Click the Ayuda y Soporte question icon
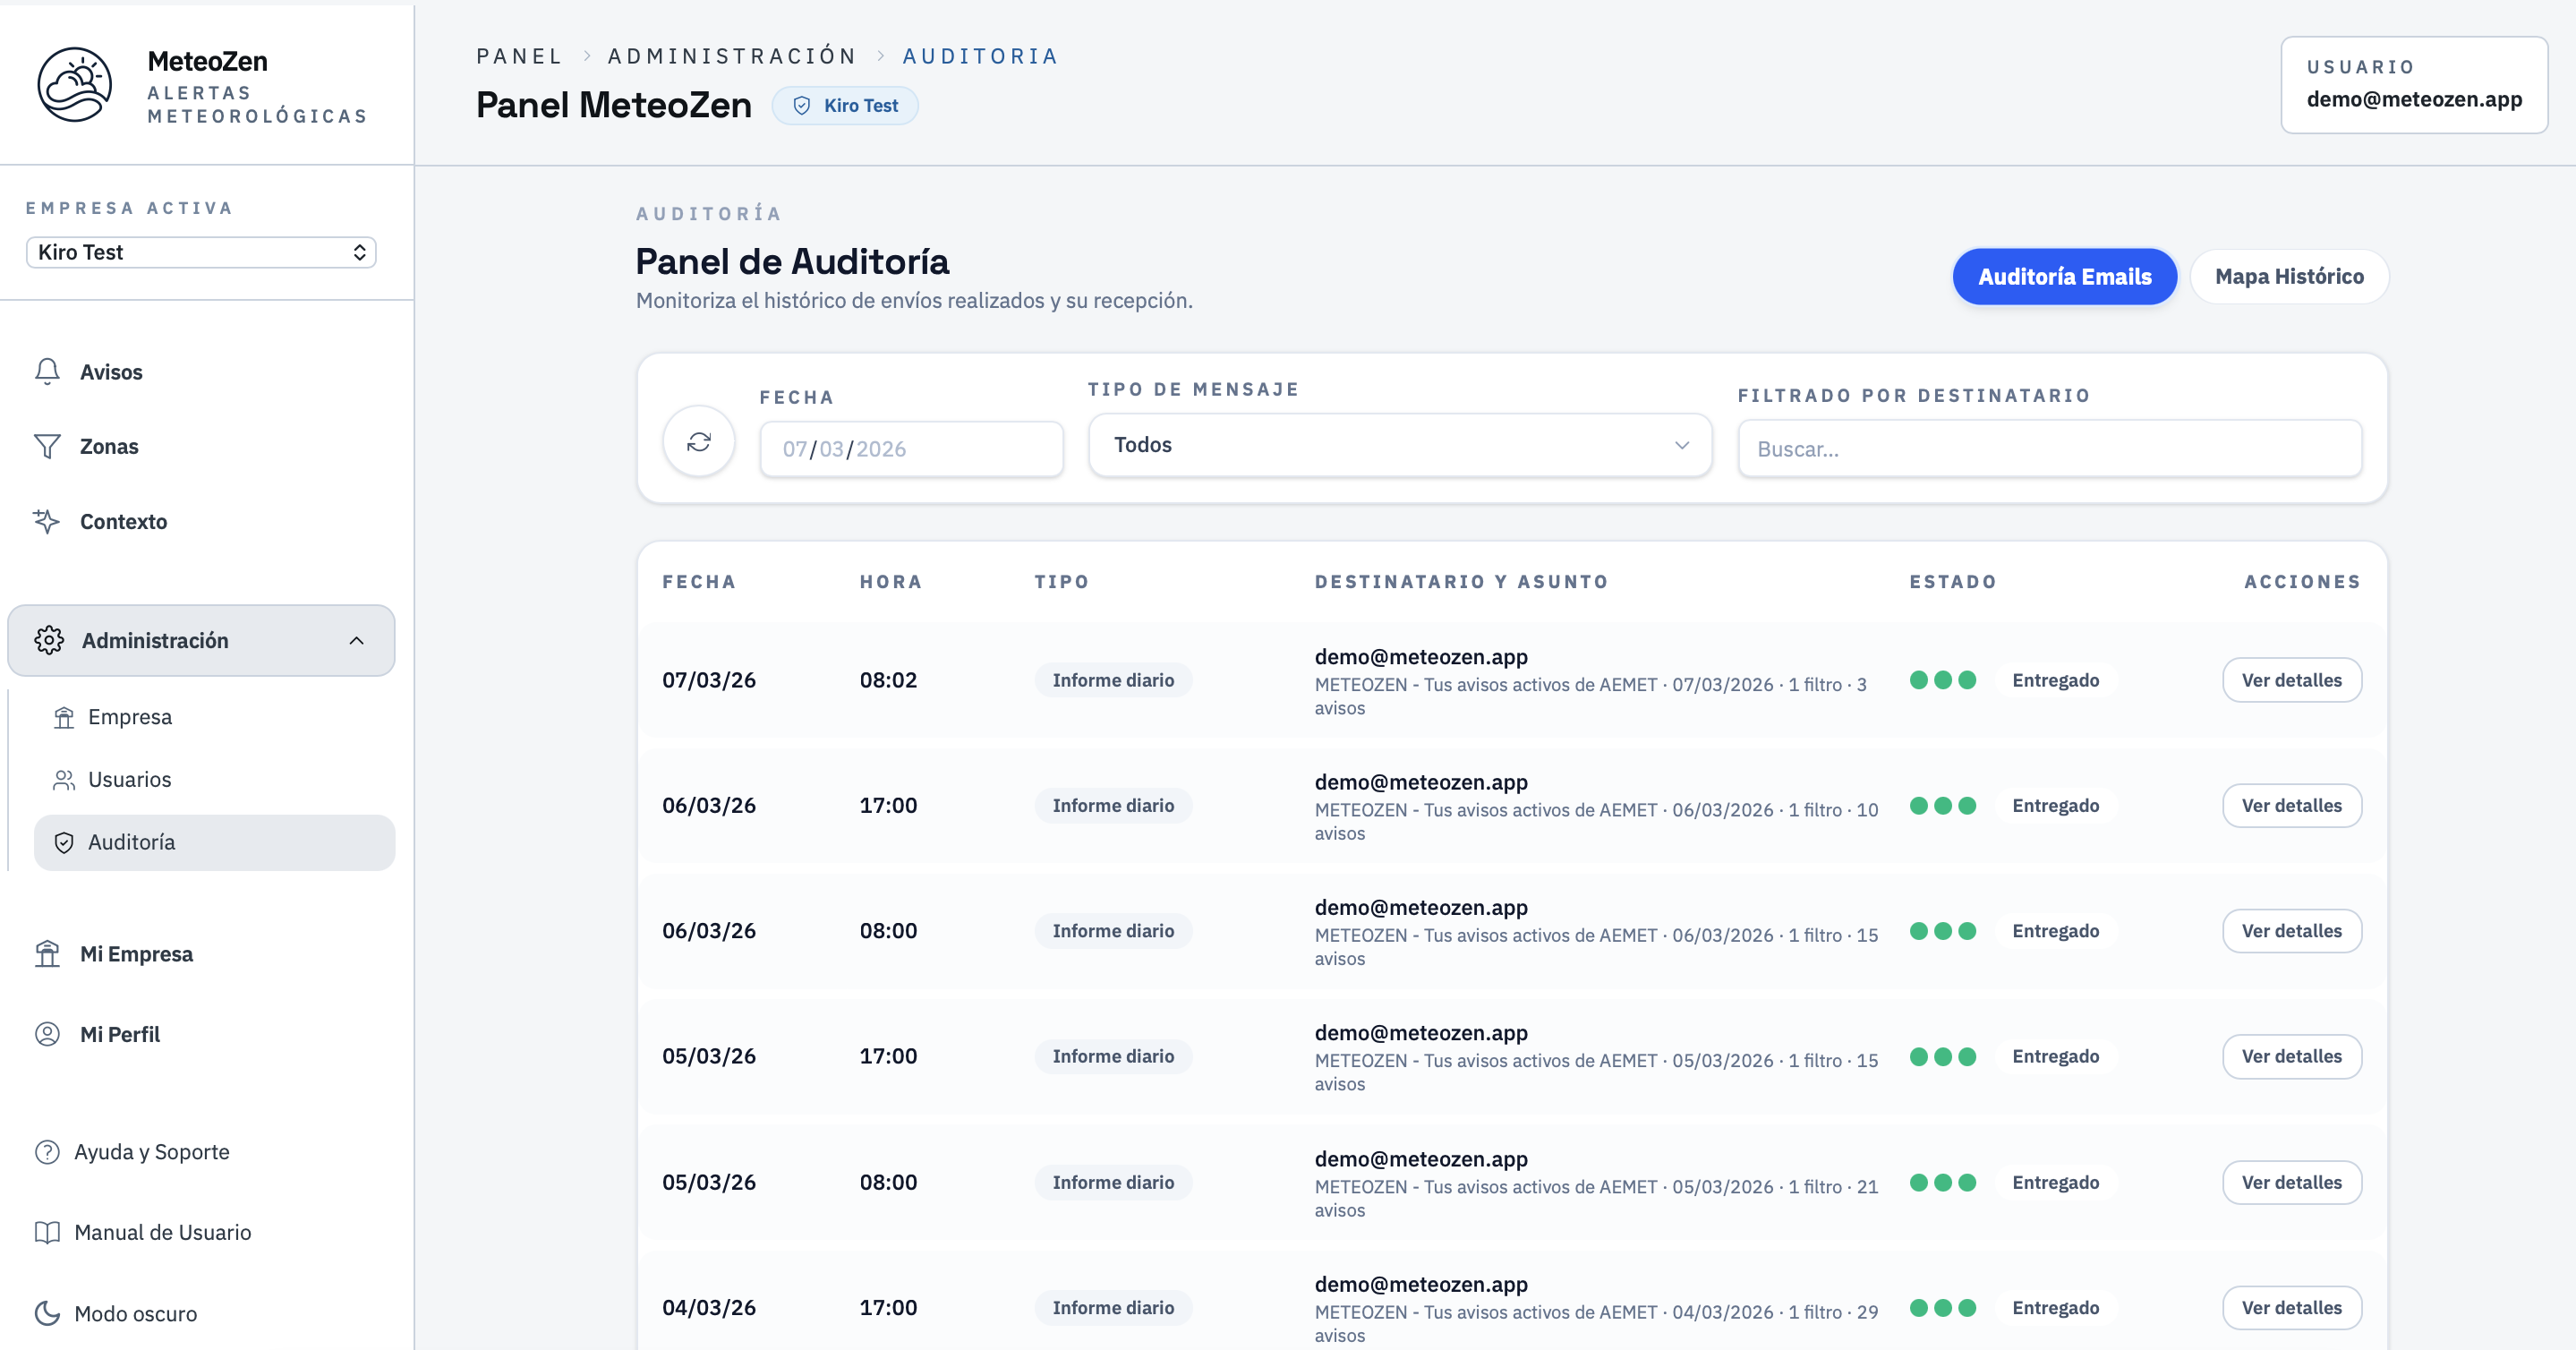Image resolution: width=2576 pixels, height=1350 pixels. (47, 1152)
